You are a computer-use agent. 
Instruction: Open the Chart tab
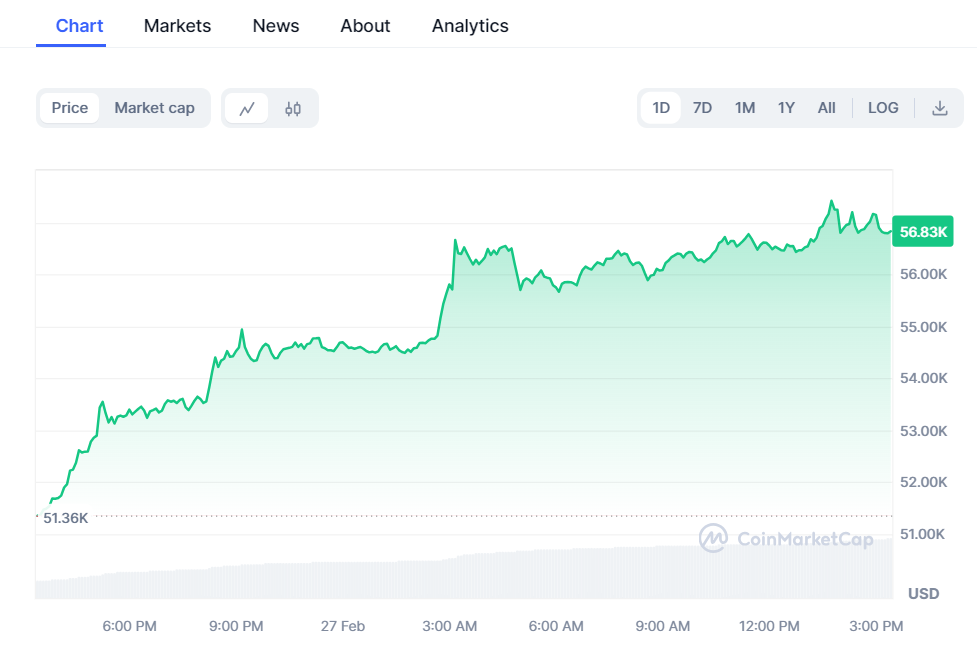coord(79,26)
